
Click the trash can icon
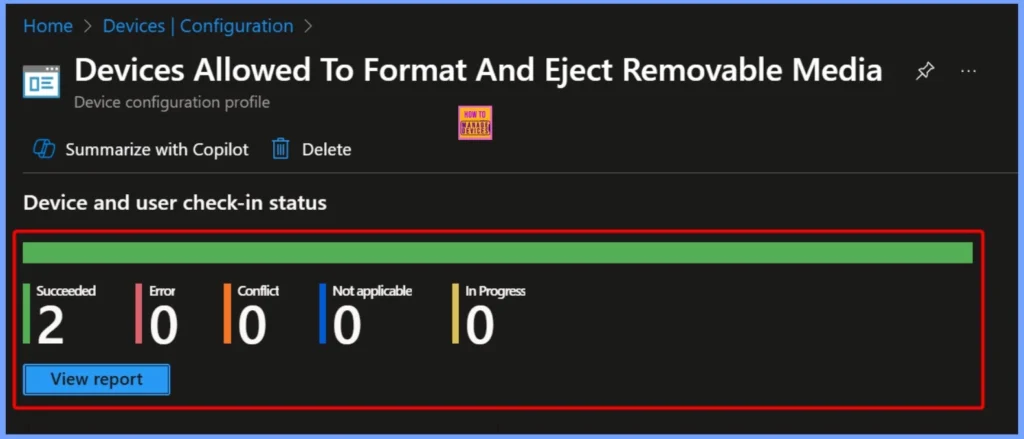tap(281, 149)
